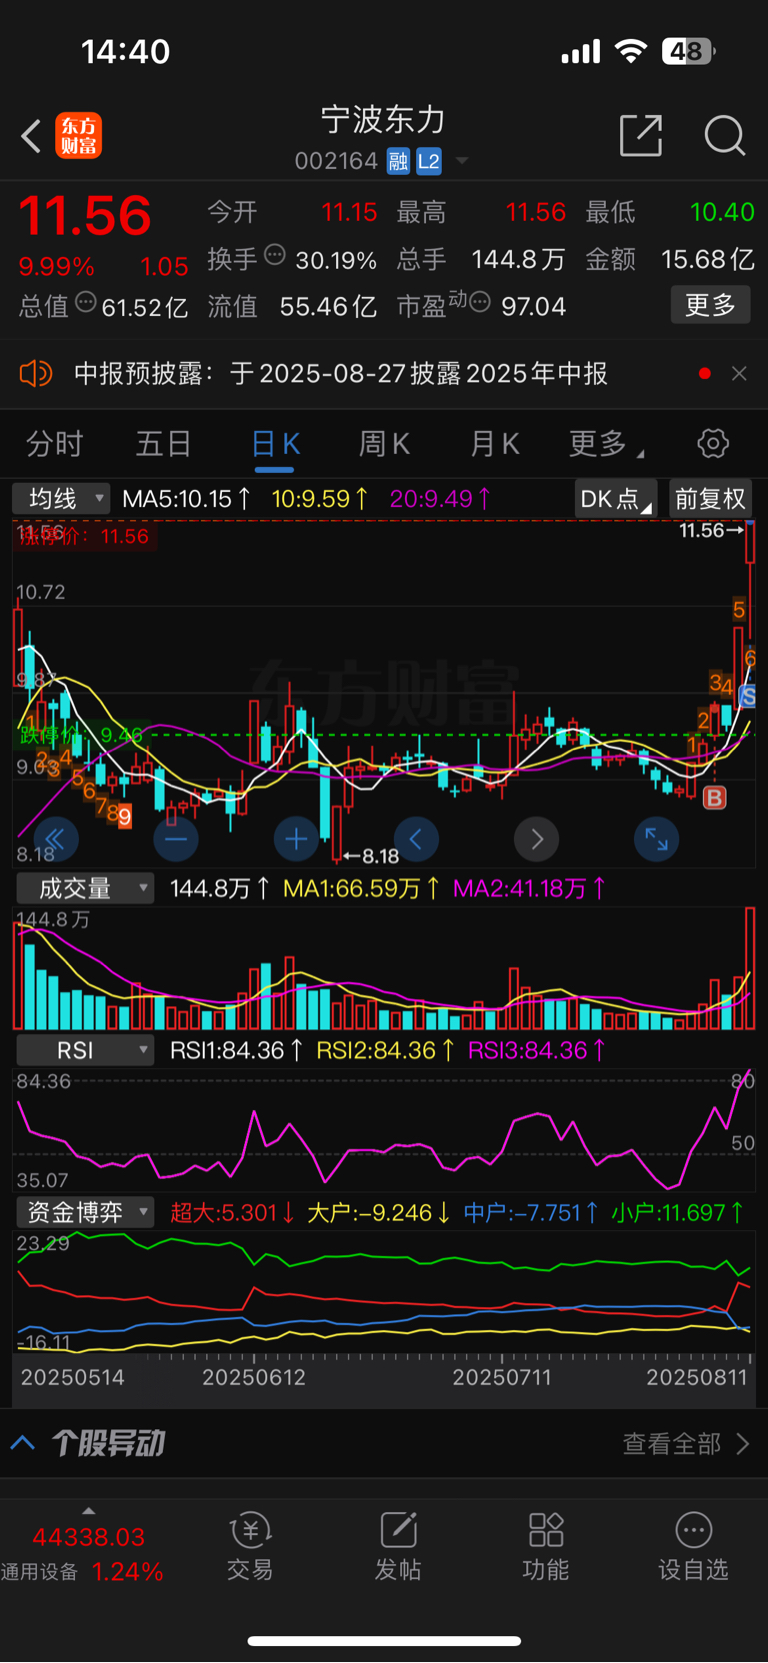768x1663 pixels.
Task: Open the 均线 indicator dropdown
Action: [60, 498]
